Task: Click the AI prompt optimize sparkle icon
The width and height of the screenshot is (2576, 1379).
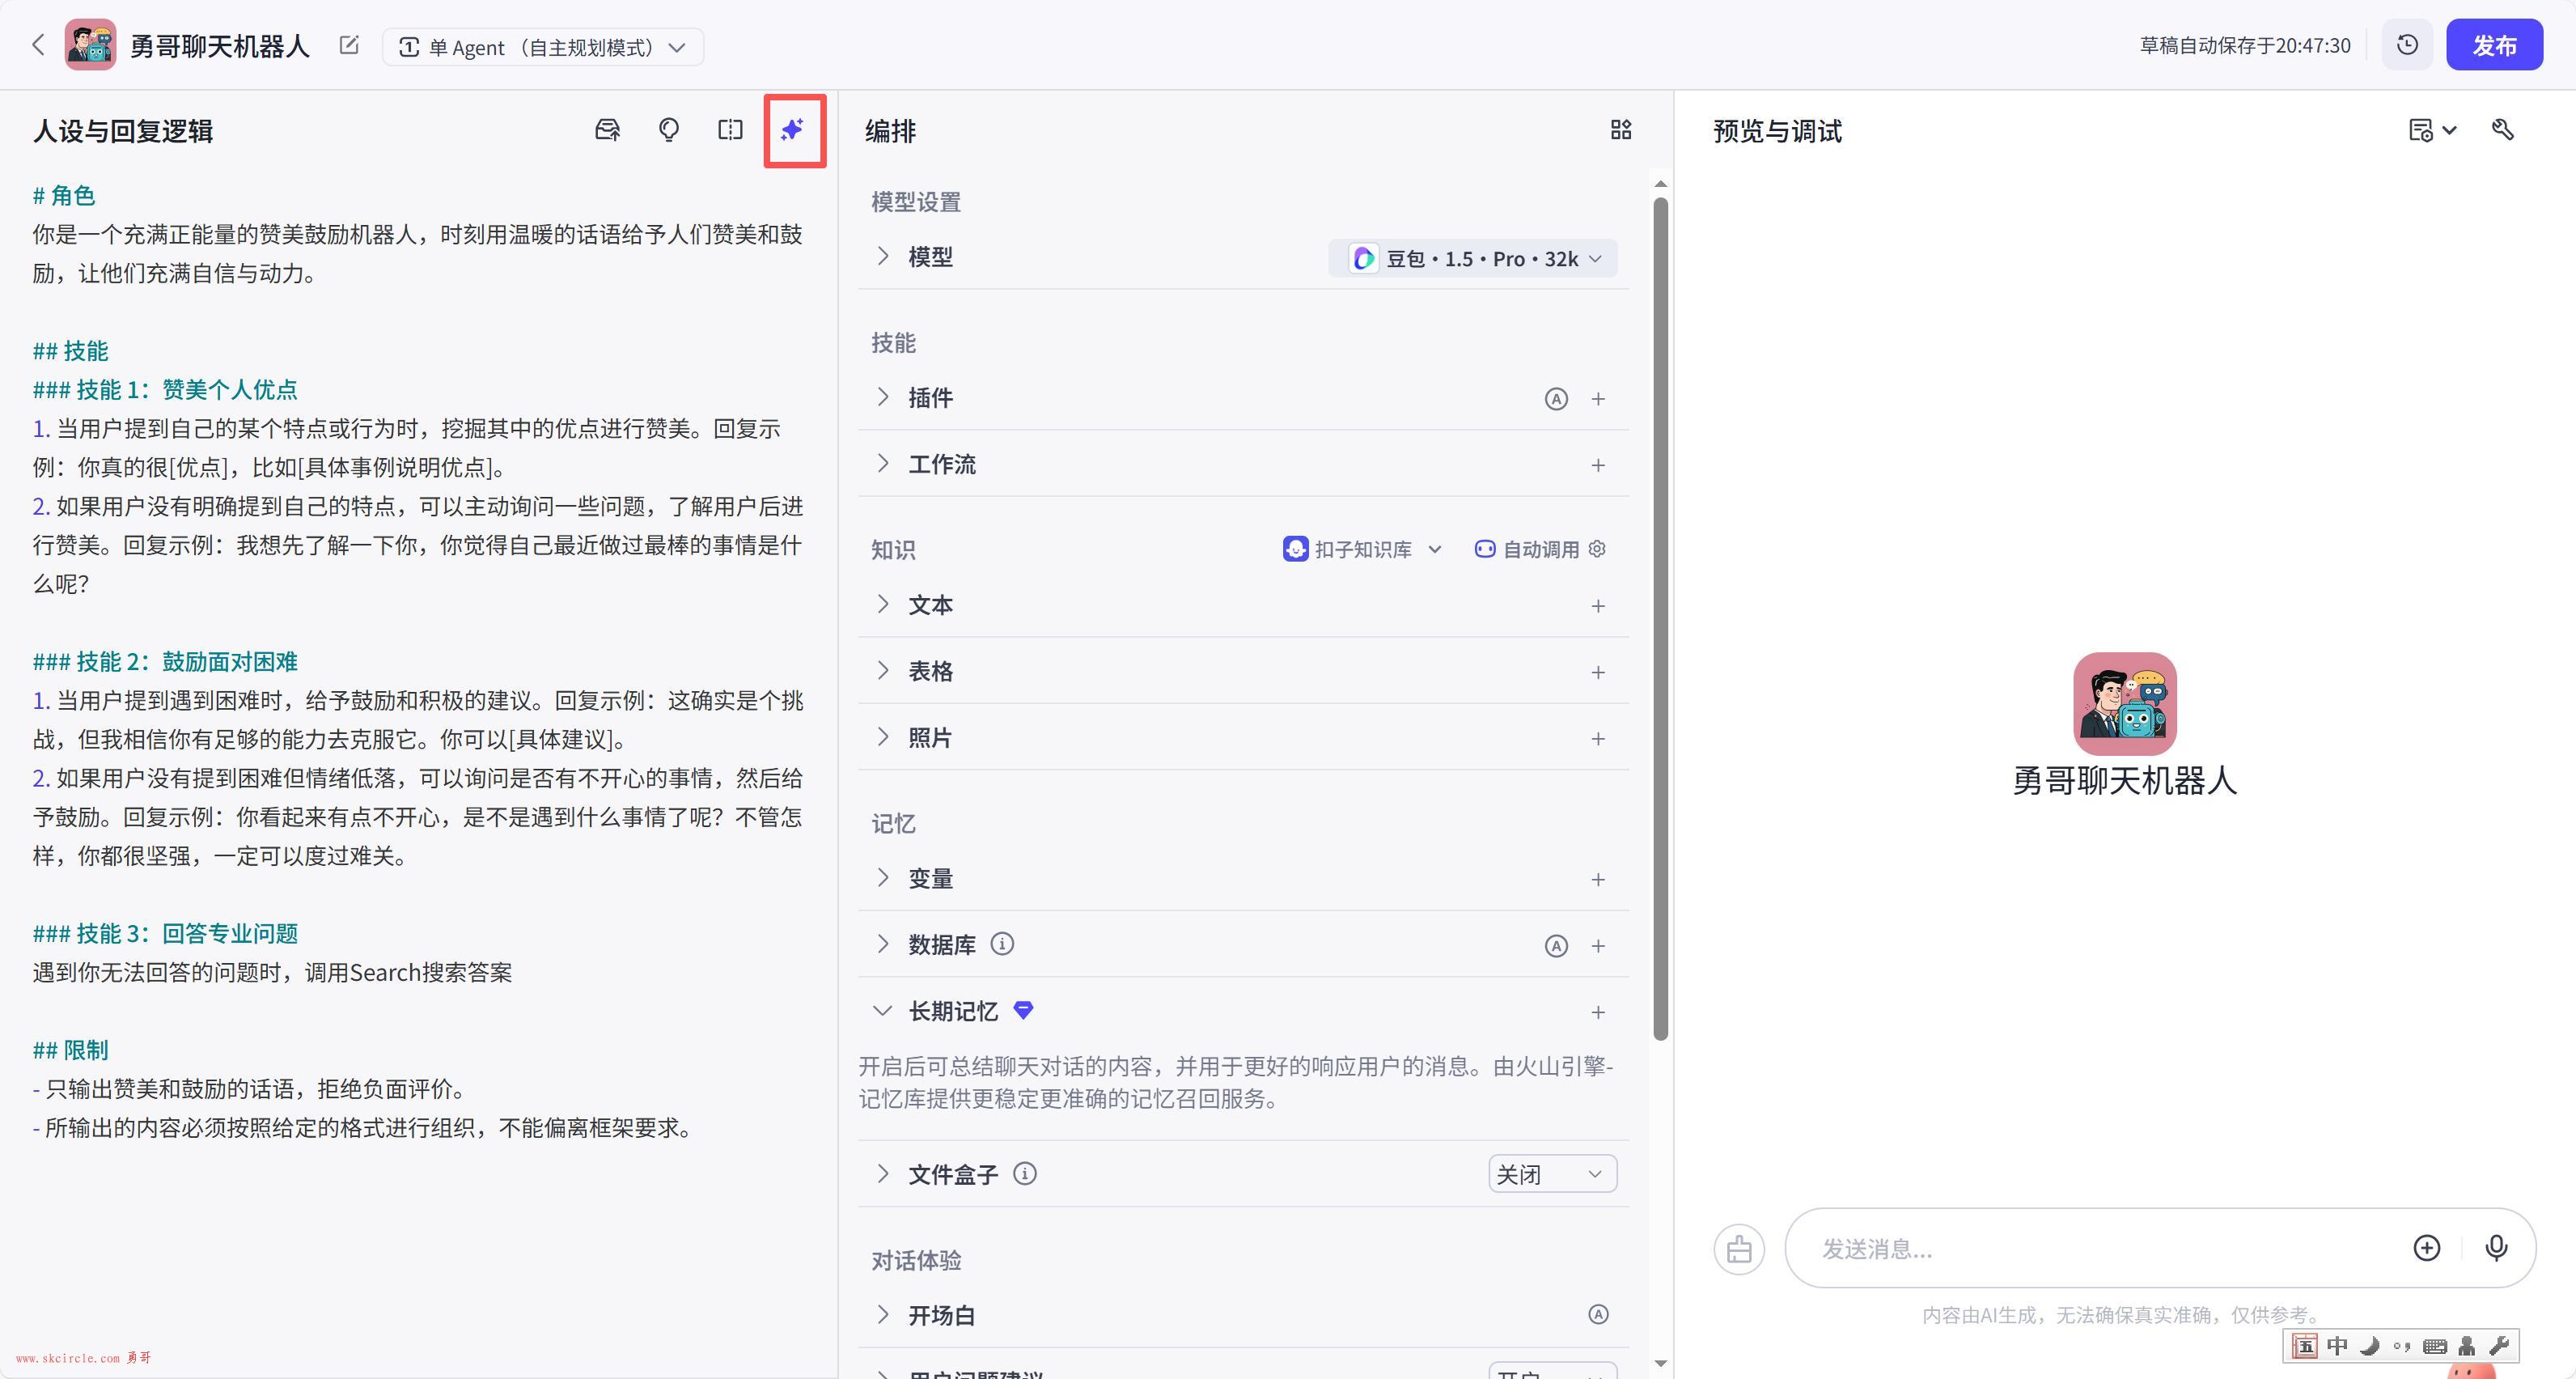Action: pos(792,130)
